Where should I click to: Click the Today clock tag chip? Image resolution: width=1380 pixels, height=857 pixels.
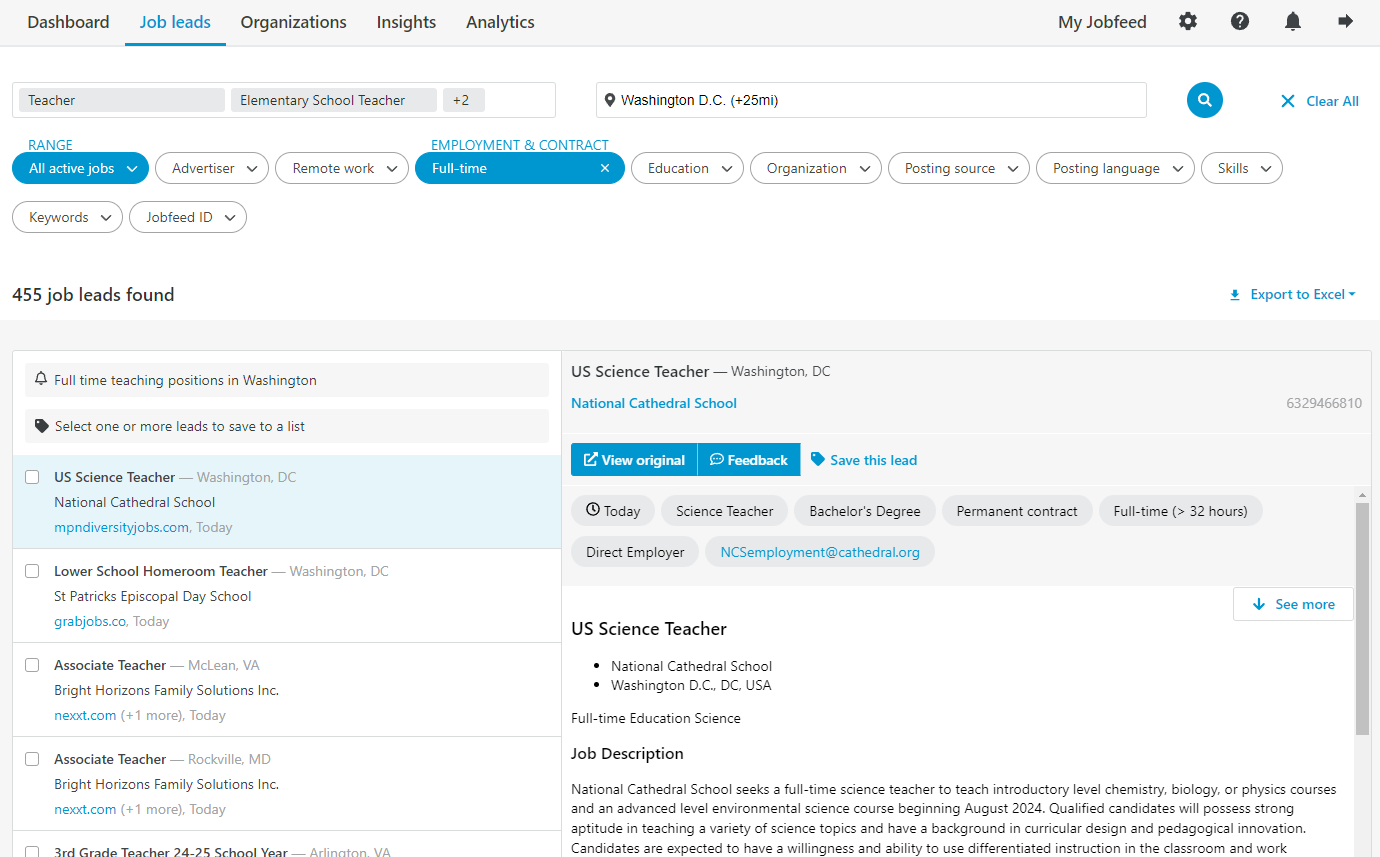click(613, 511)
